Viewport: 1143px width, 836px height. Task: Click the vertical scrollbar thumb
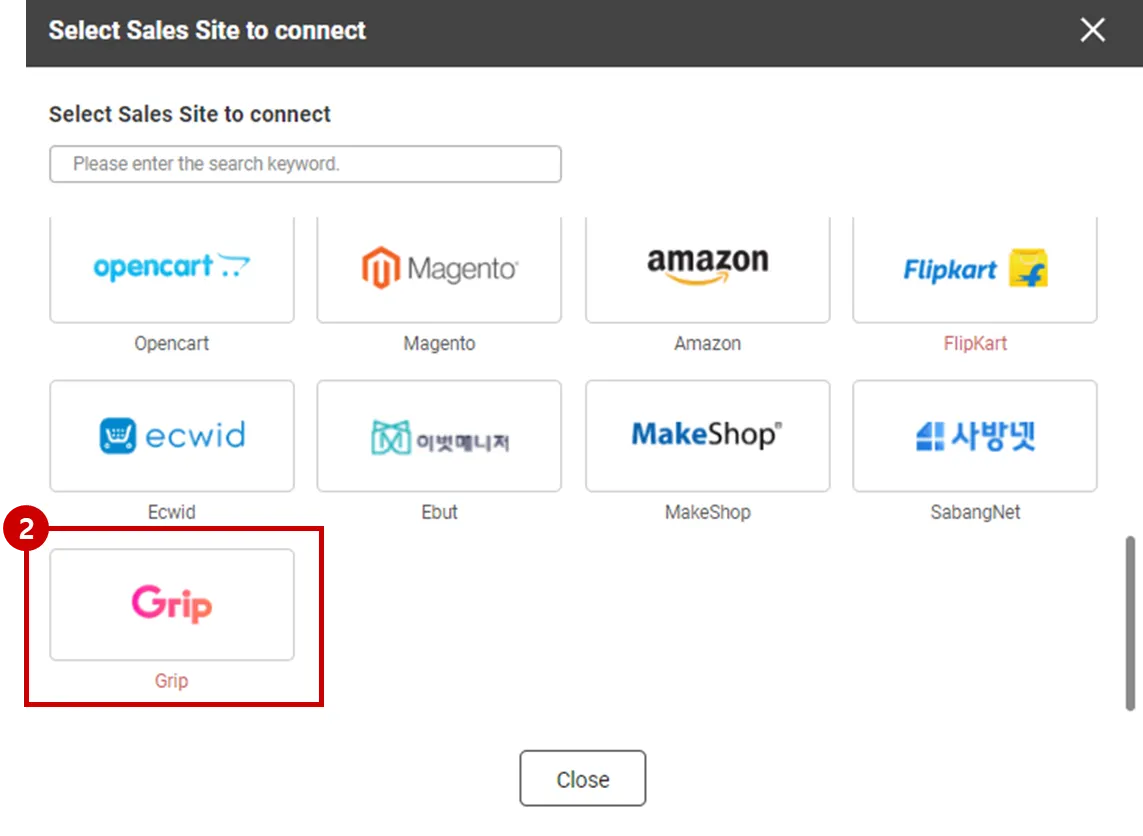pos(1131,622)
